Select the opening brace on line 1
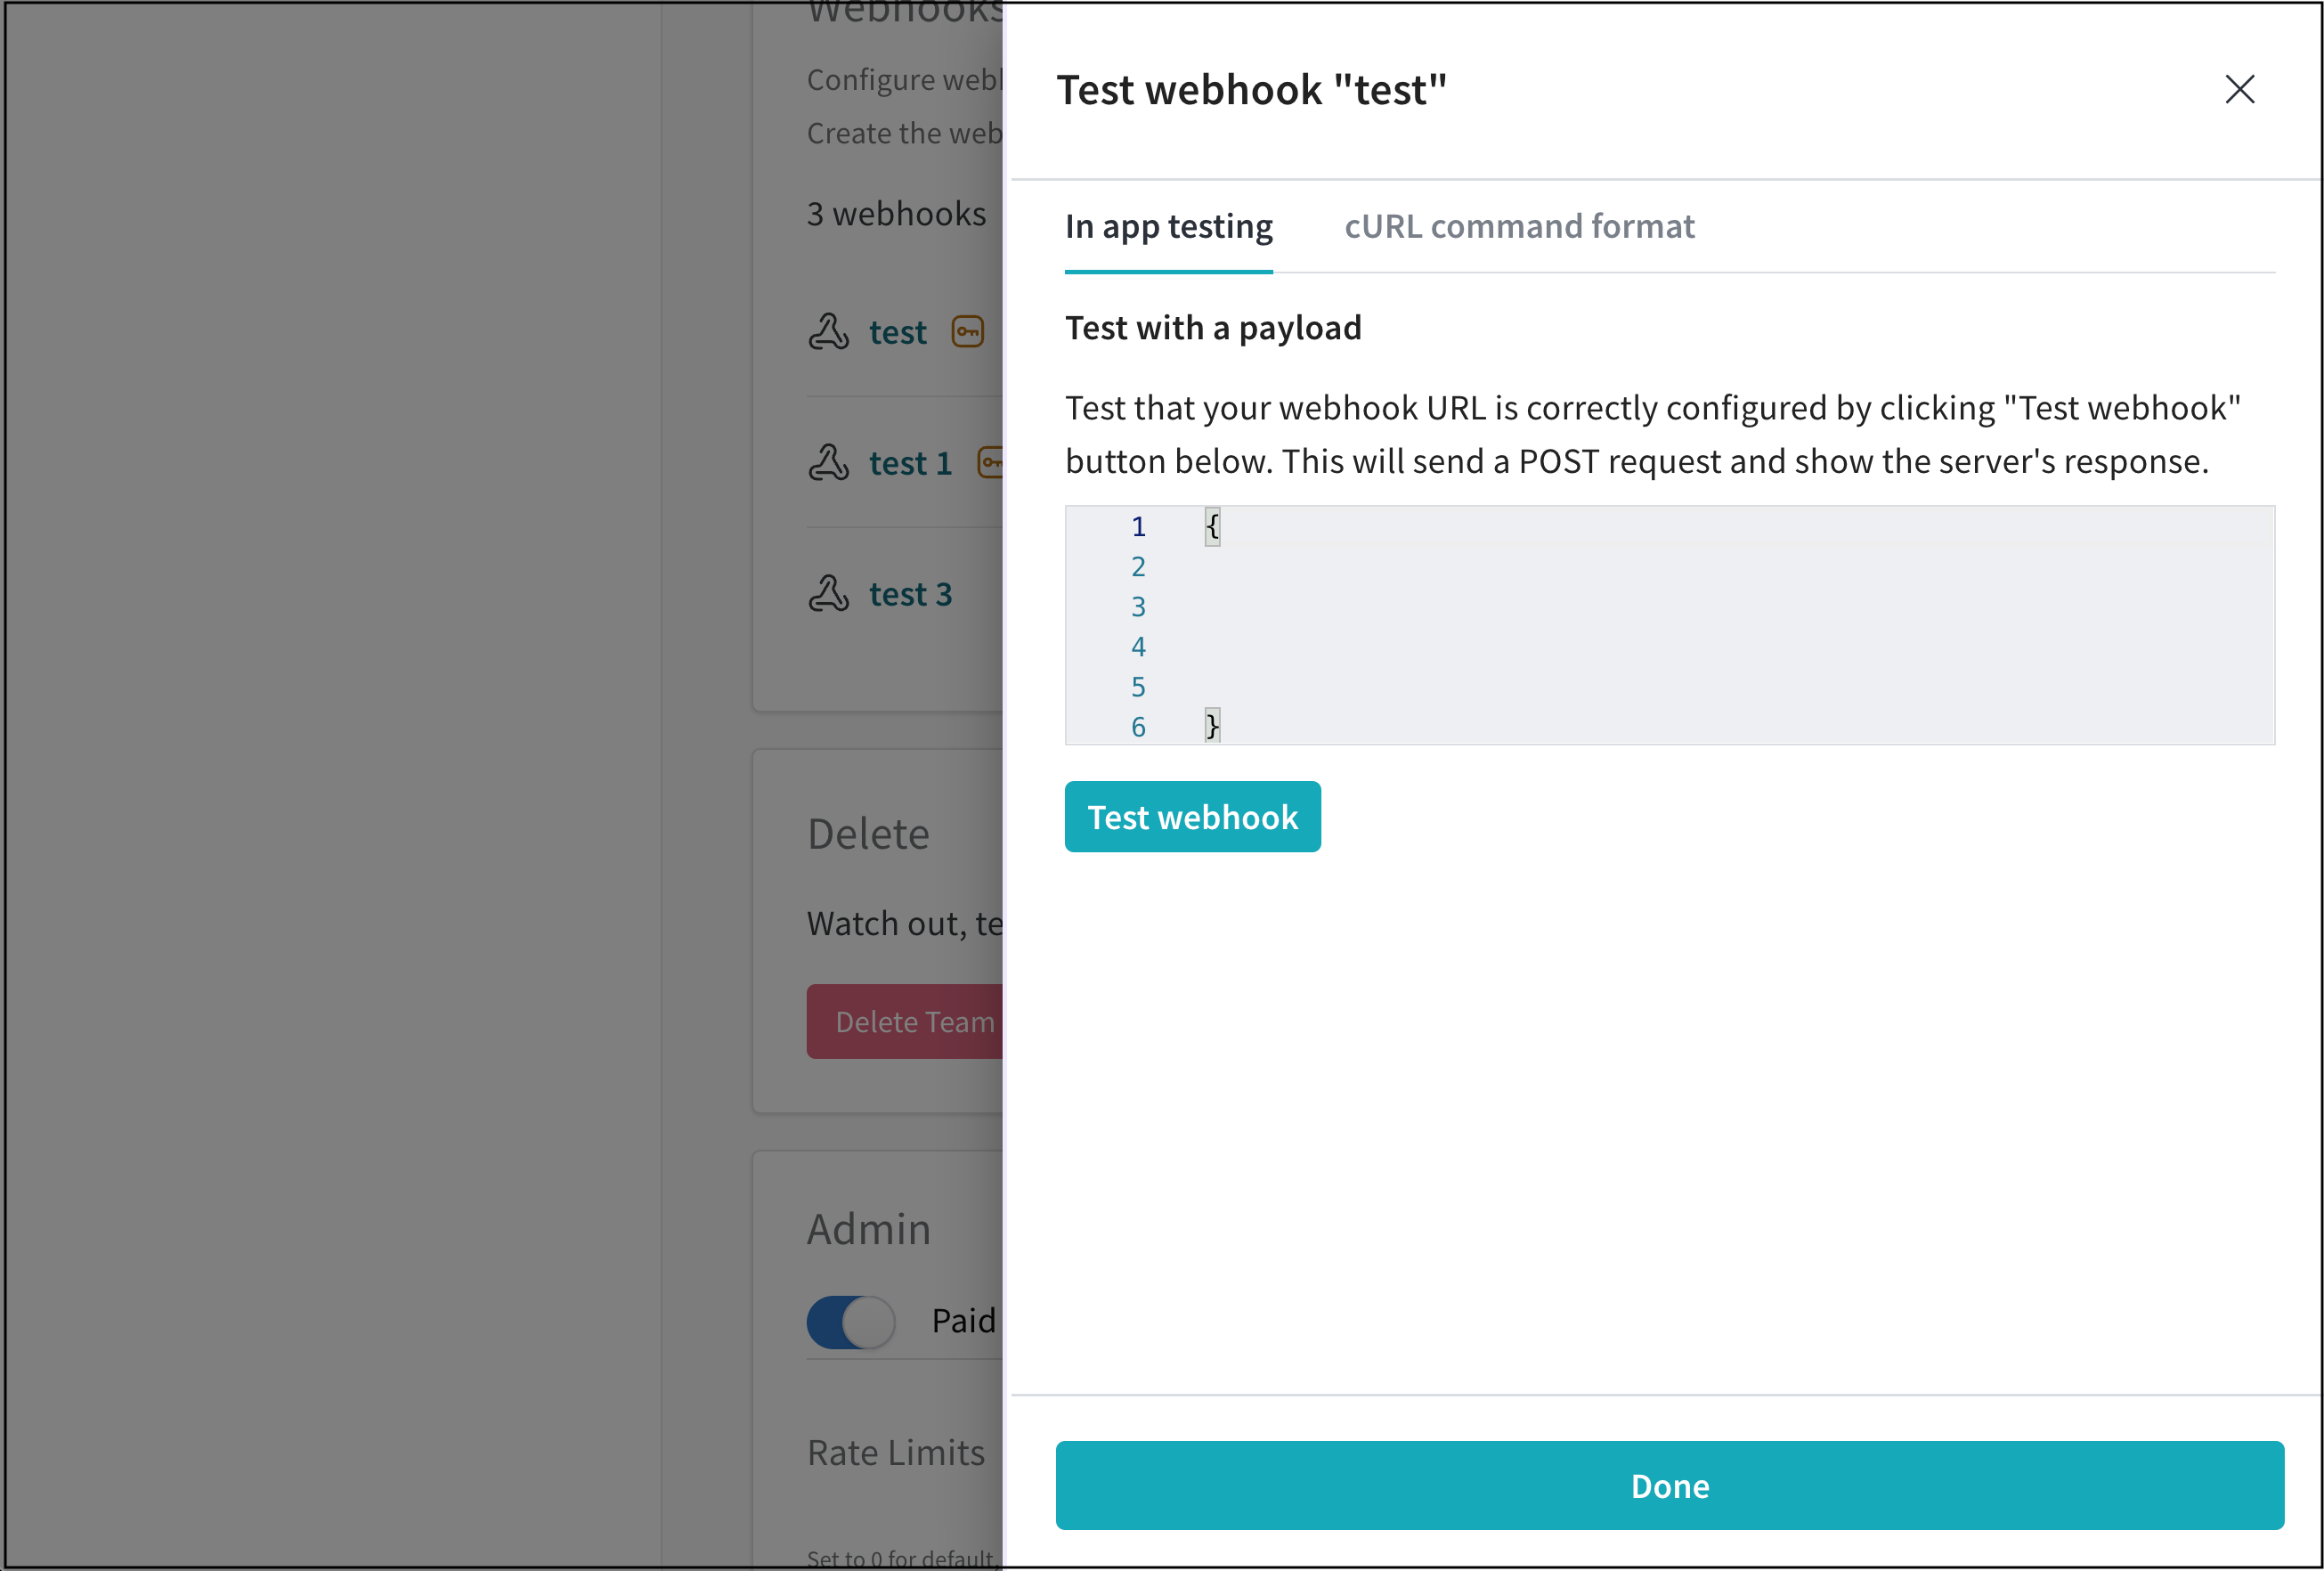This screenshot has height=1571, width=2324. pos(1211,526)
